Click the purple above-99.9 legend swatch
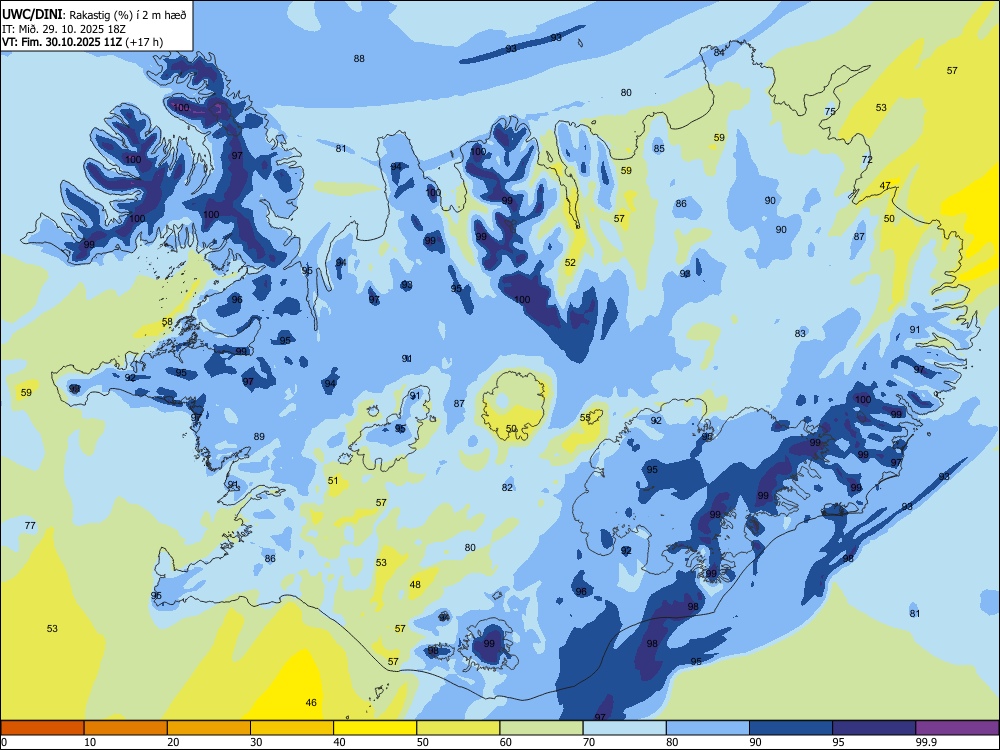1000x750 pixels. pyautogui.click(x=957, y=728)
